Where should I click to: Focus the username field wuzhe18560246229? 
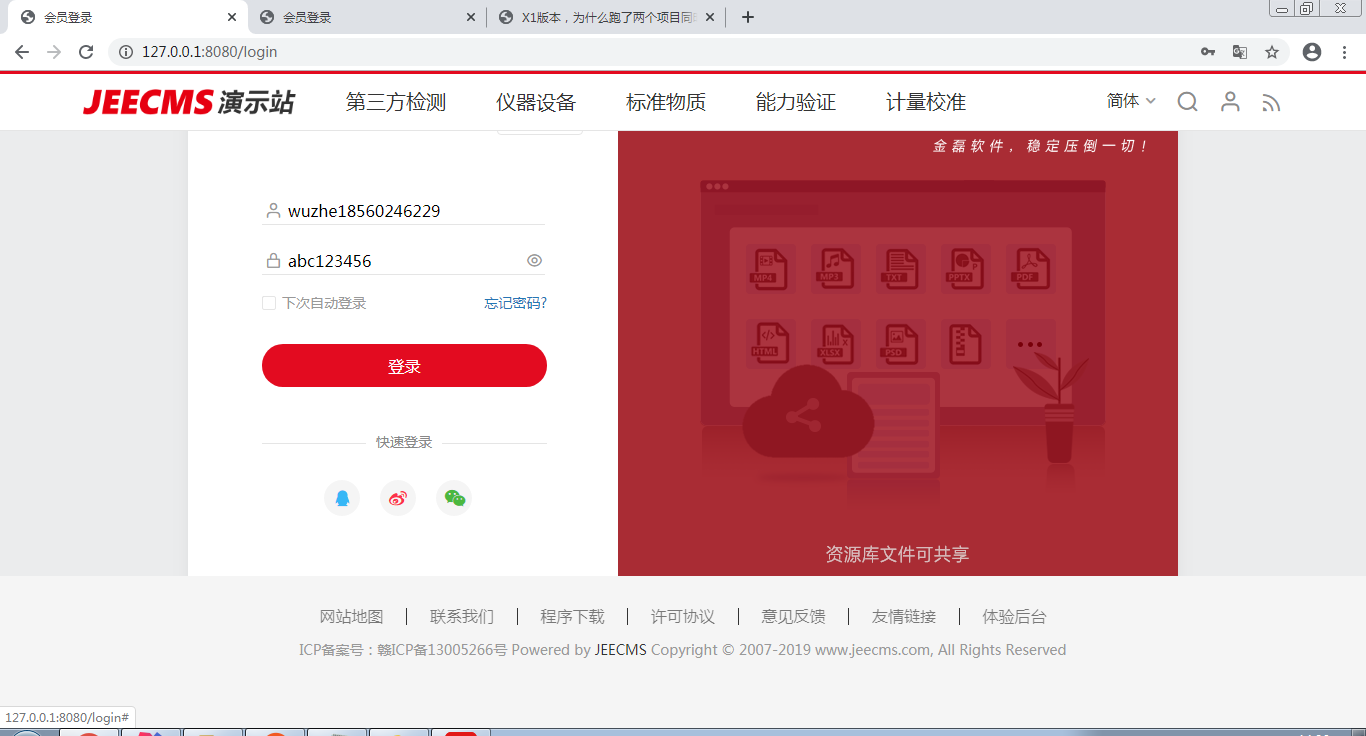(404, 211)
